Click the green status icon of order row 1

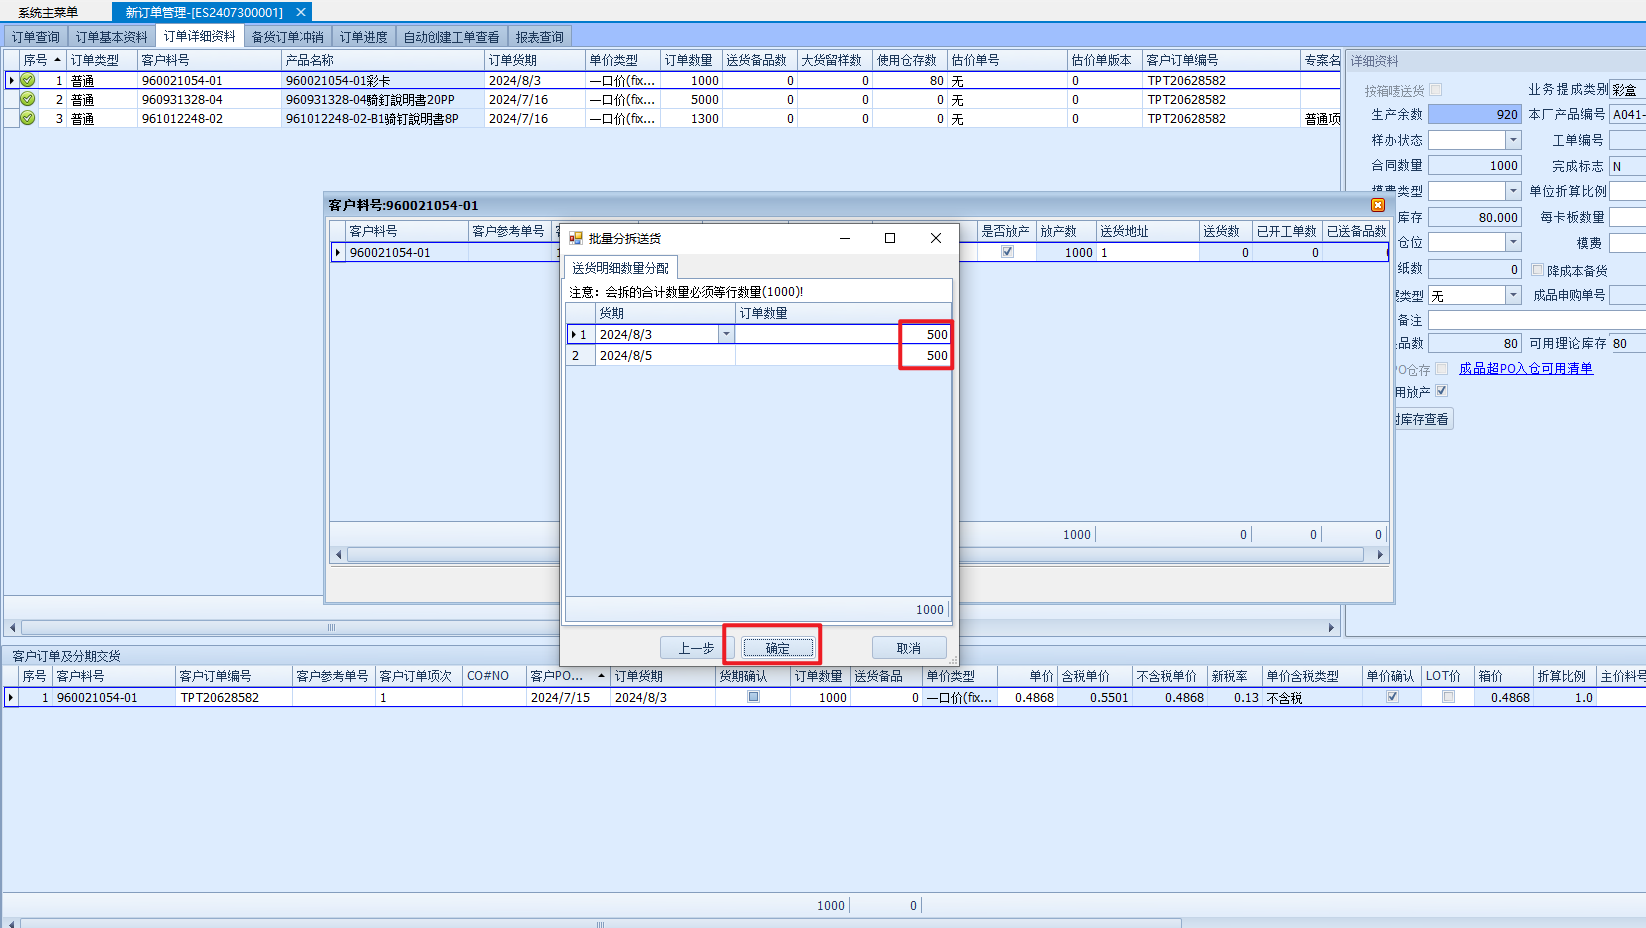[28, 80]
